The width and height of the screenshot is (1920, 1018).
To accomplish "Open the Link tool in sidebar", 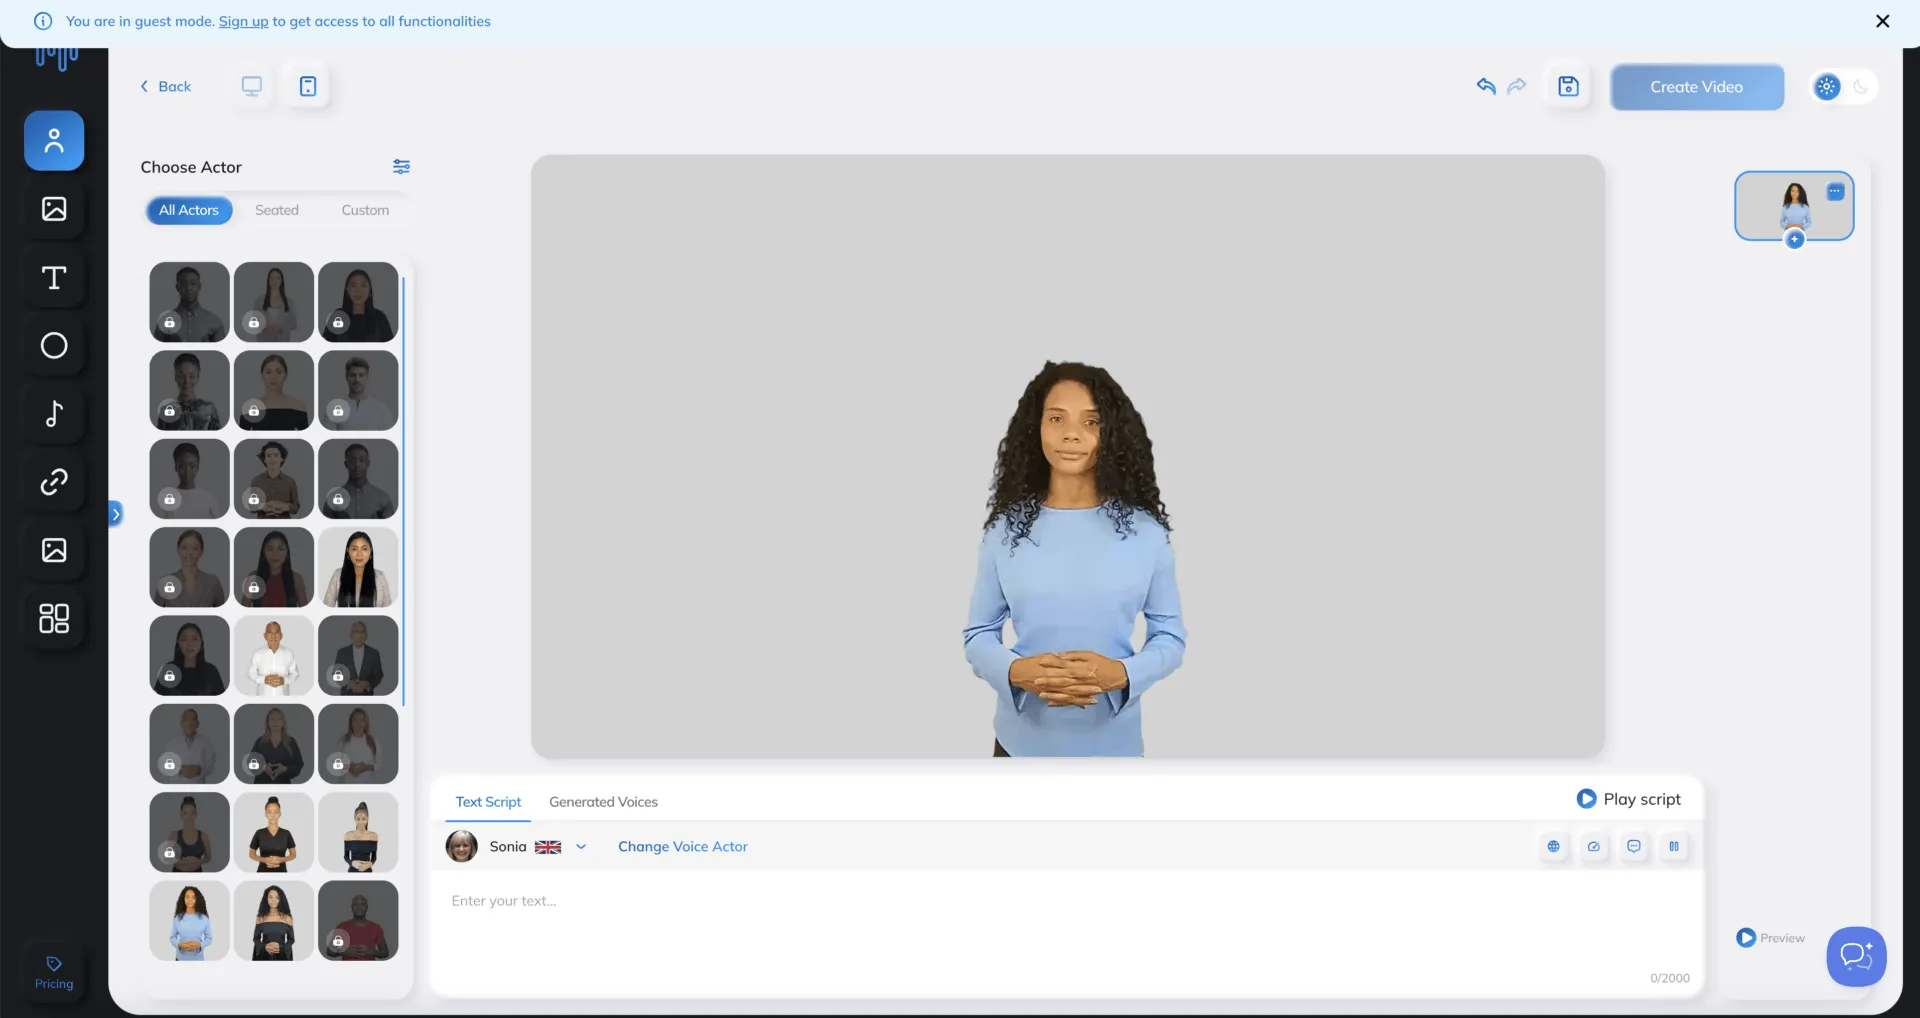I will click(54, 482).
